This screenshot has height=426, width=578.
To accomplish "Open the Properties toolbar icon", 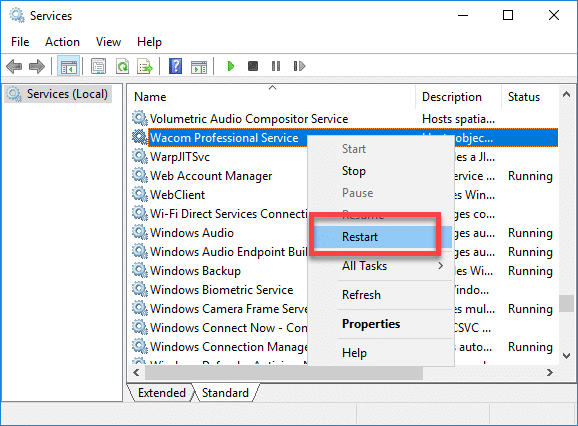I will click(x=98, y=66).
